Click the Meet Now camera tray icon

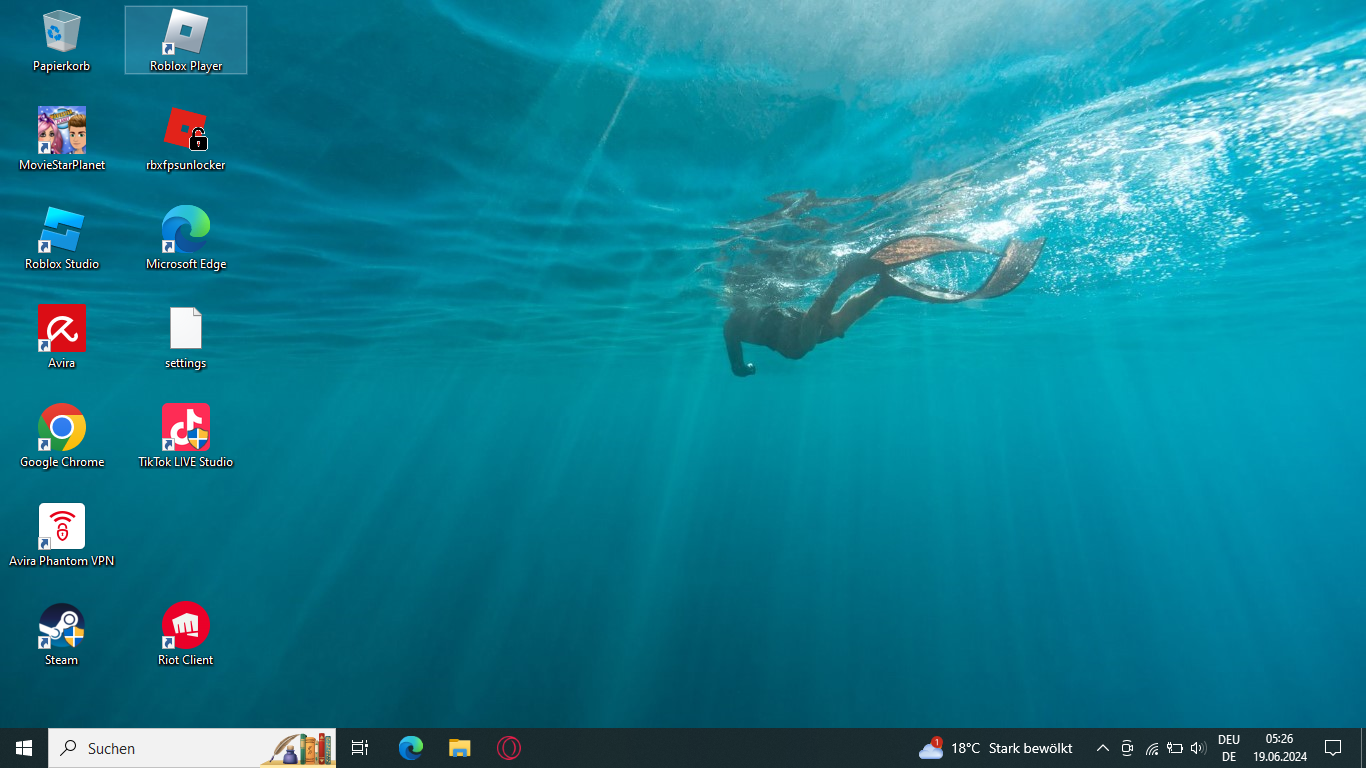(1127, 748)
